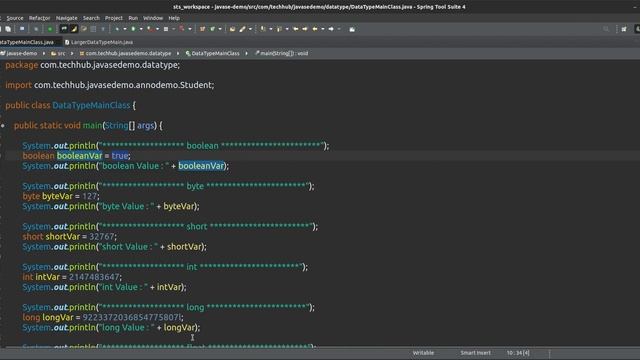The image size is (640, 360).
Task: Open the Help menu
Action: coord(174,18)
